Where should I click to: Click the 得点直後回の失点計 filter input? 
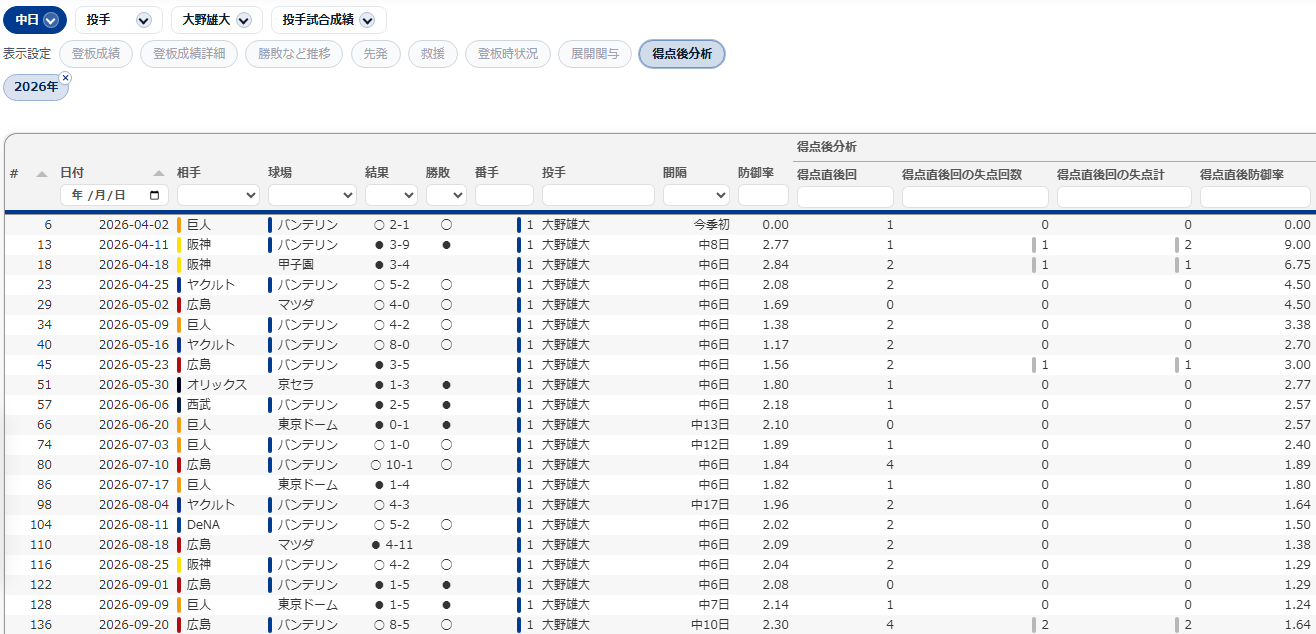point(1124,197)
